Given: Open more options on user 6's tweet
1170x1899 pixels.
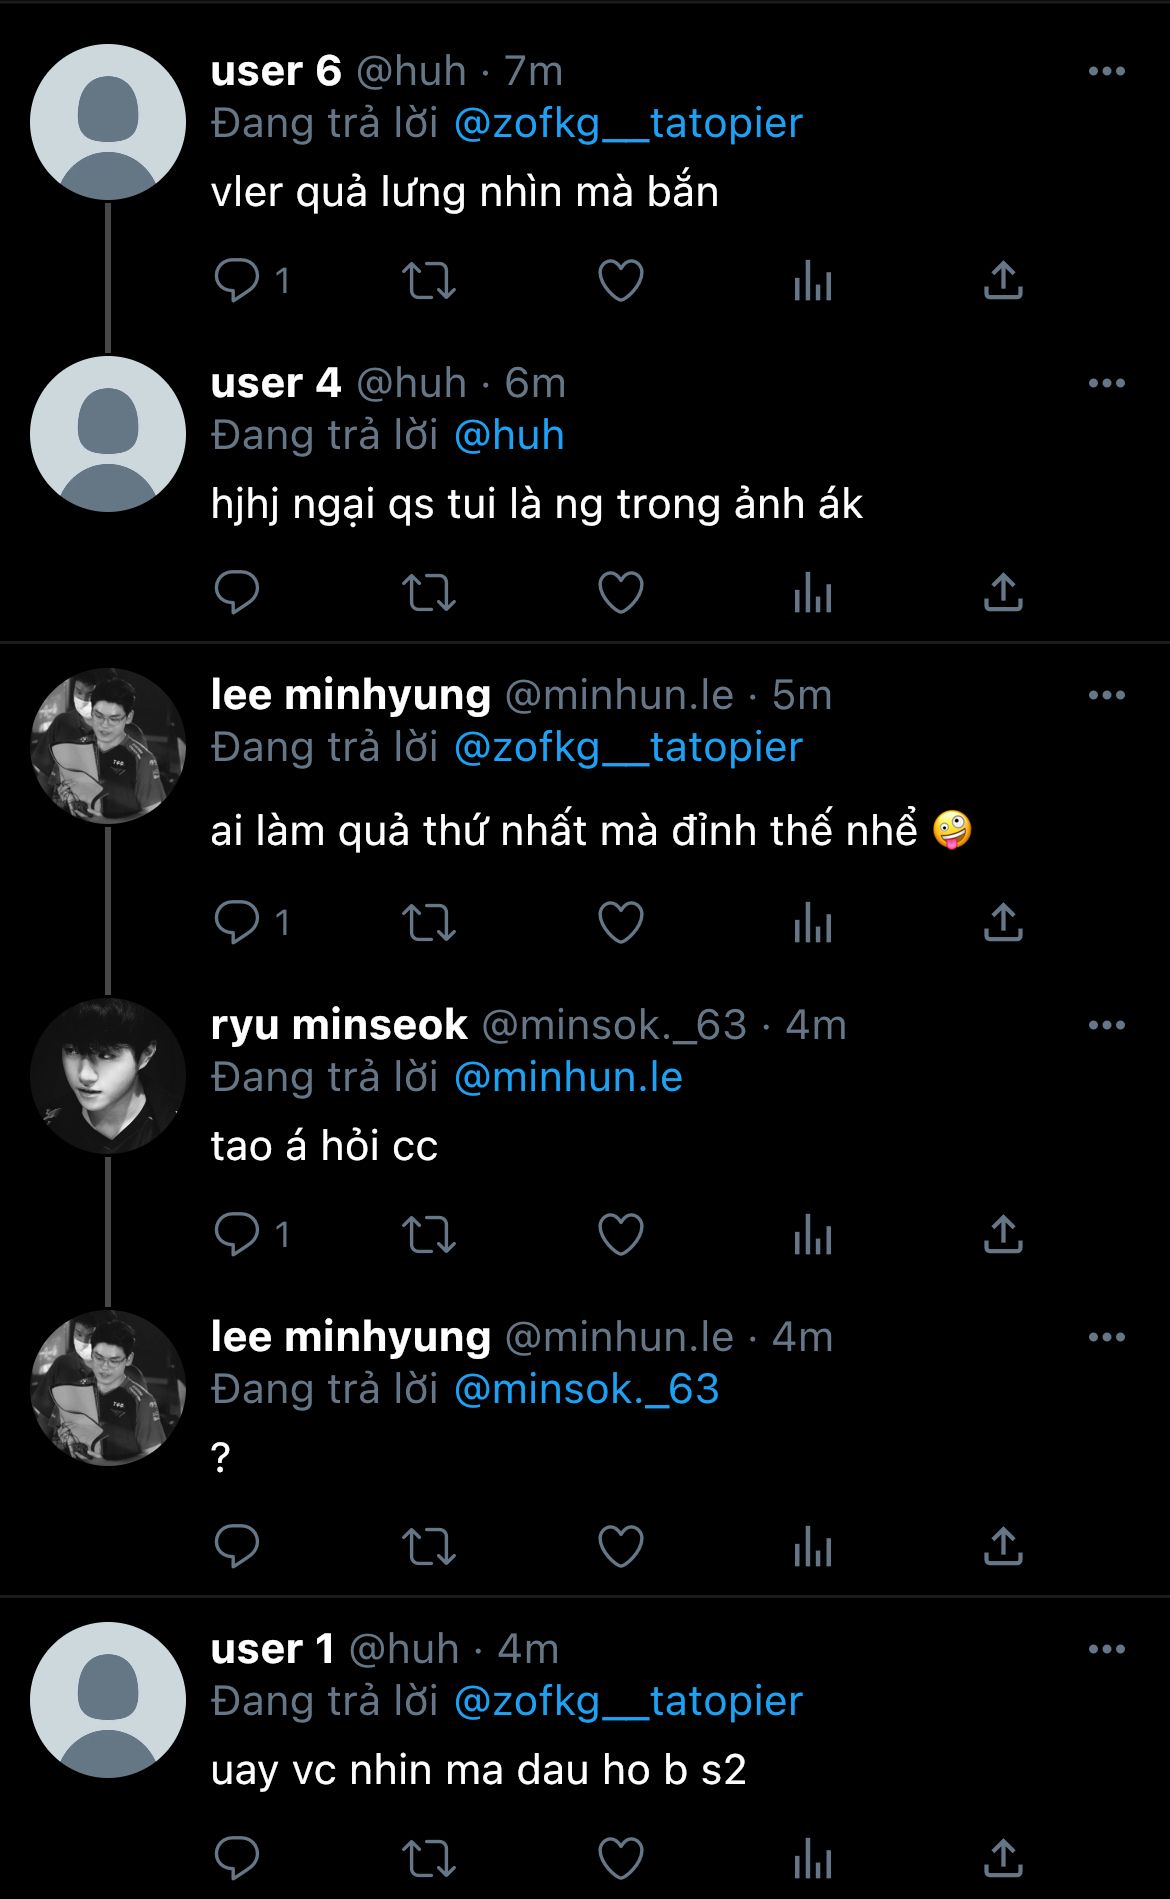Looking at the screenshot, I should 1106,71.
